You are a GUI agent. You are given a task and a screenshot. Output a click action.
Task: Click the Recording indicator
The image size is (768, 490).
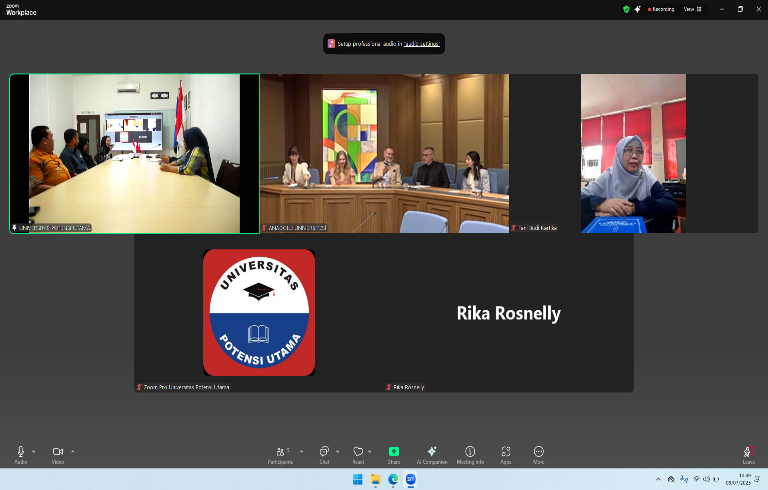point(660,9)
